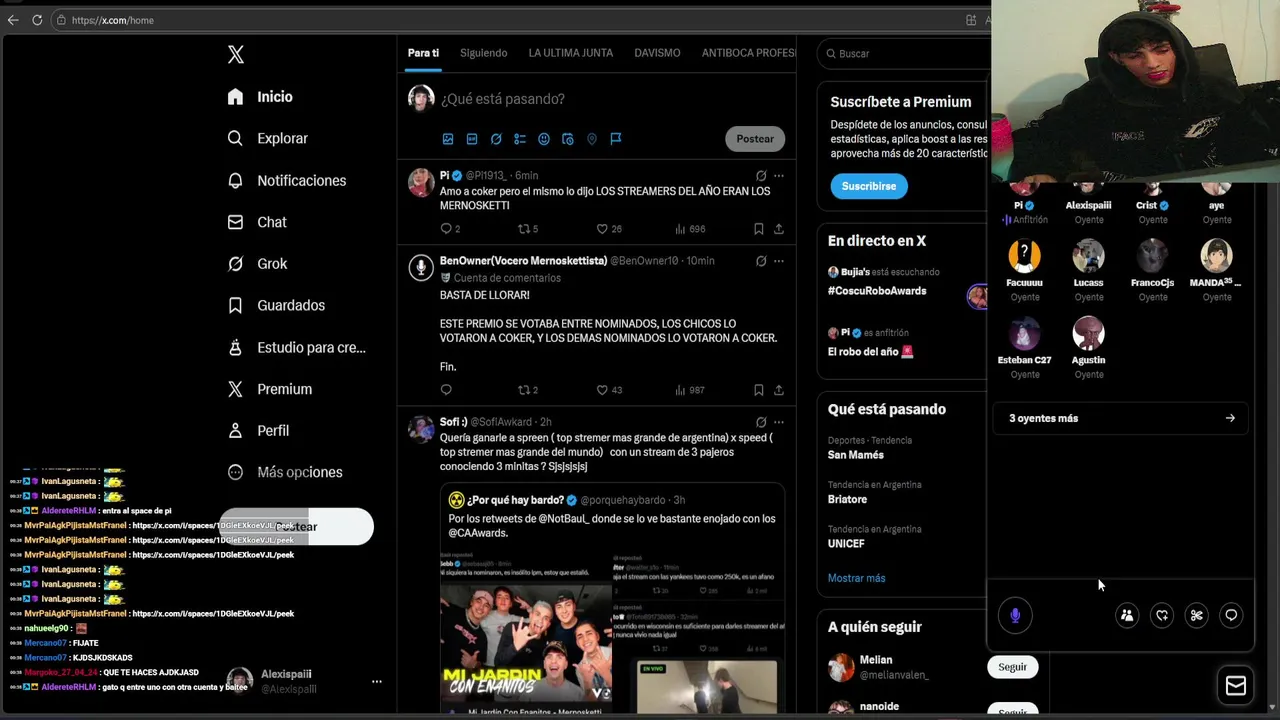Reply to BenOwner's post
Screen dimensions: 1280x720
[446, 390]
